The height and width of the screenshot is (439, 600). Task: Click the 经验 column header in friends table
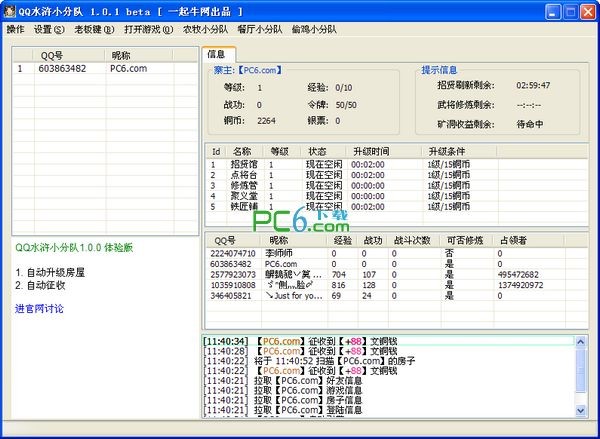point(342,241)
